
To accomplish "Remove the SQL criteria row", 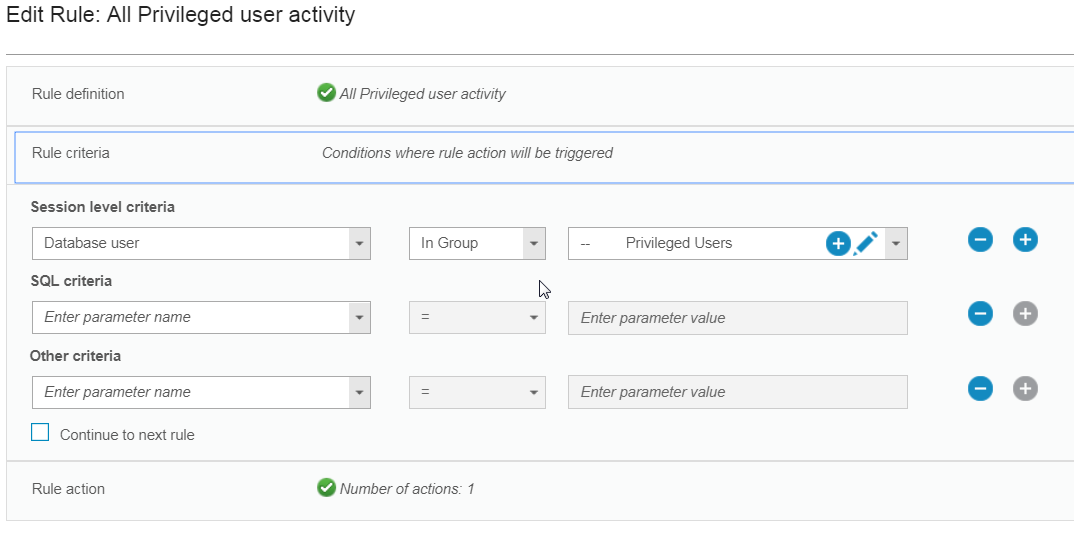I will pos(980,314).
